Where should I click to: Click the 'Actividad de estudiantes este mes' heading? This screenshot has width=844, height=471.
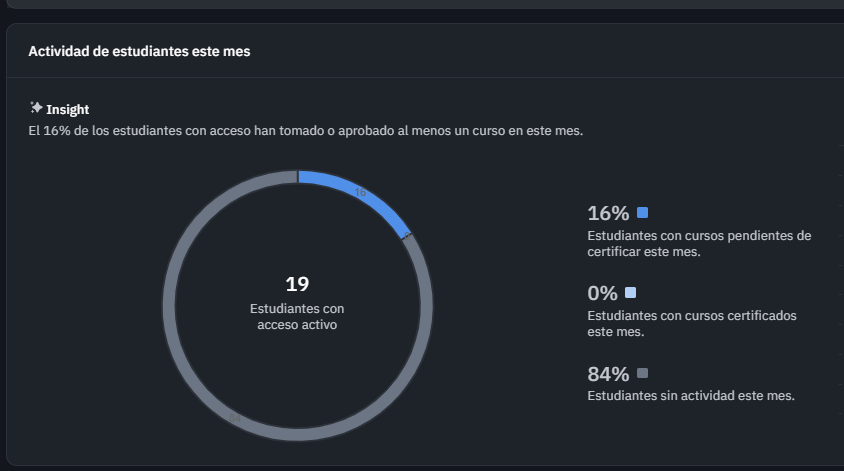(139, 51)
